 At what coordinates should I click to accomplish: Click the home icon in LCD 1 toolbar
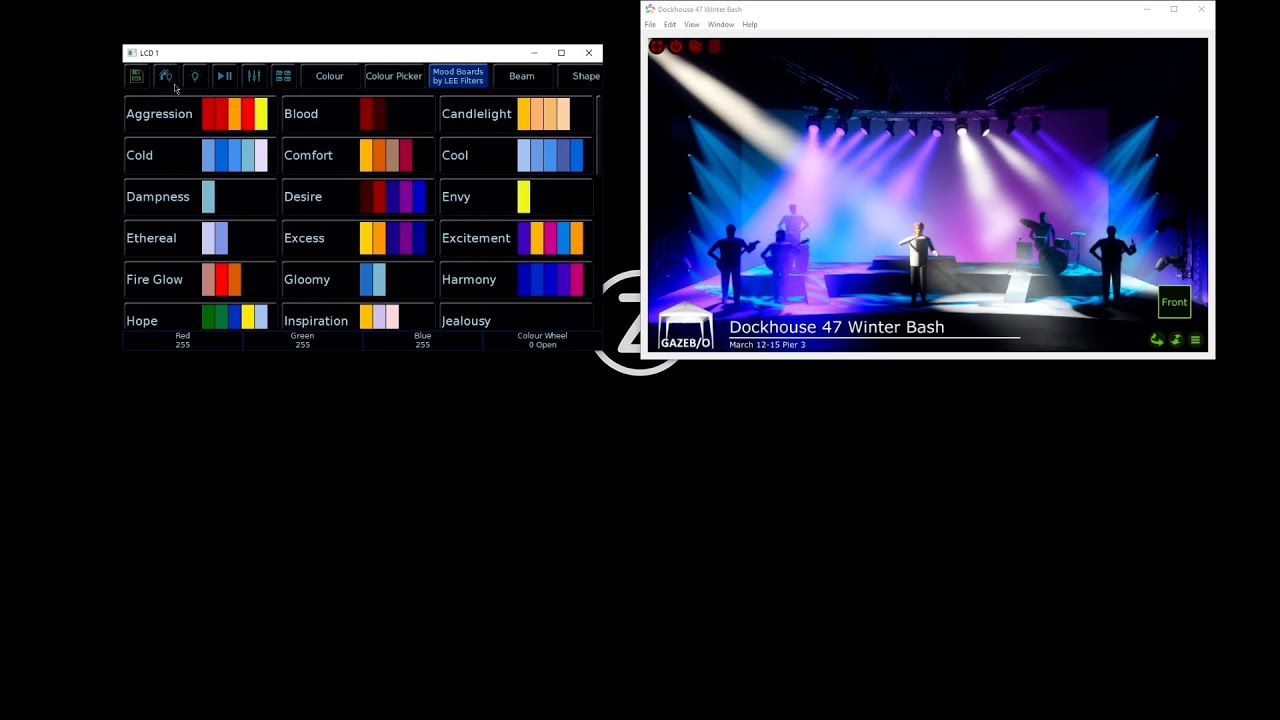point(166,76)
